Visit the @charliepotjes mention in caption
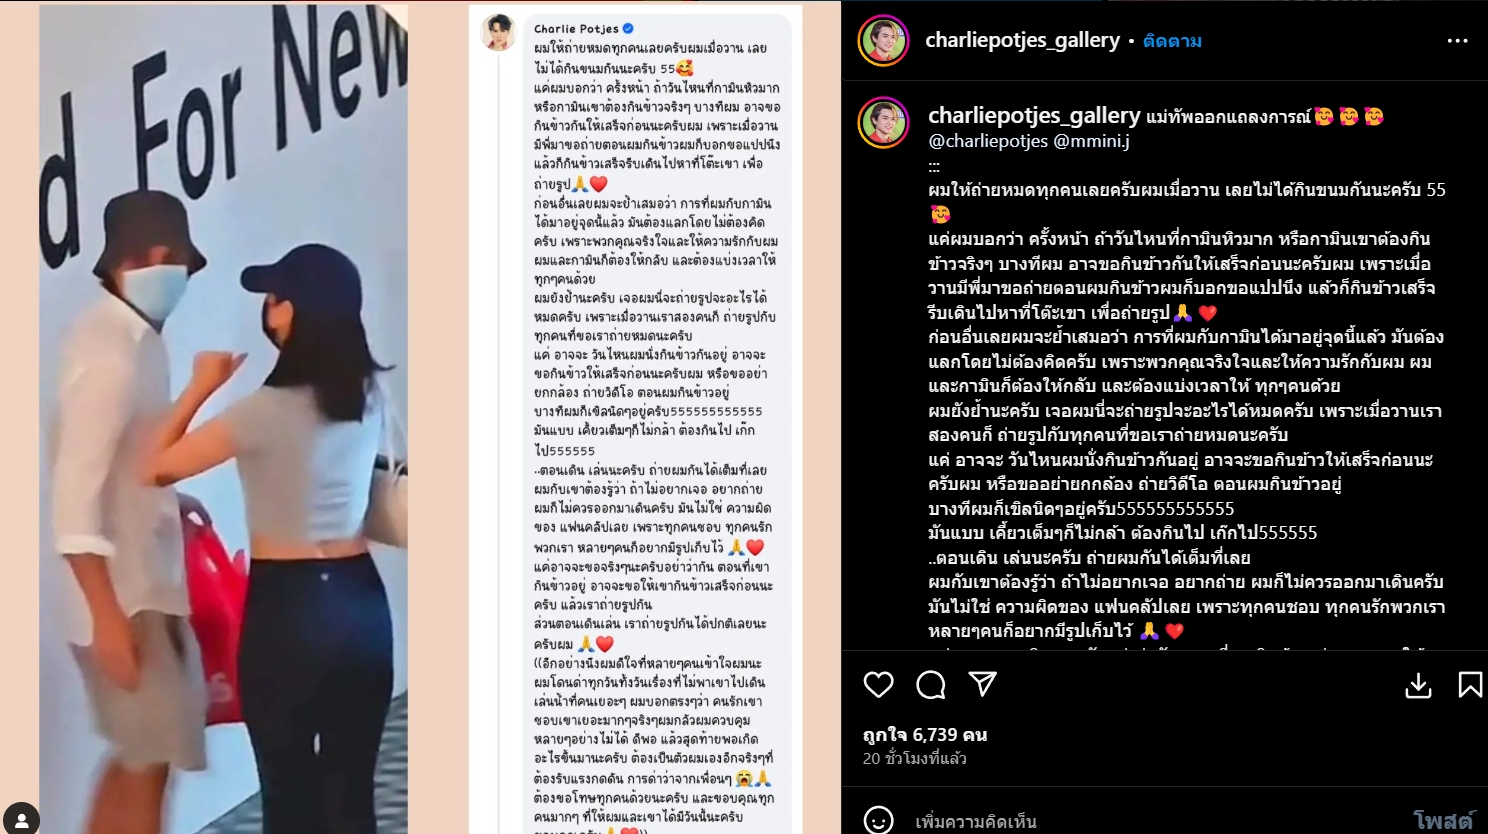 coord(988,141)
